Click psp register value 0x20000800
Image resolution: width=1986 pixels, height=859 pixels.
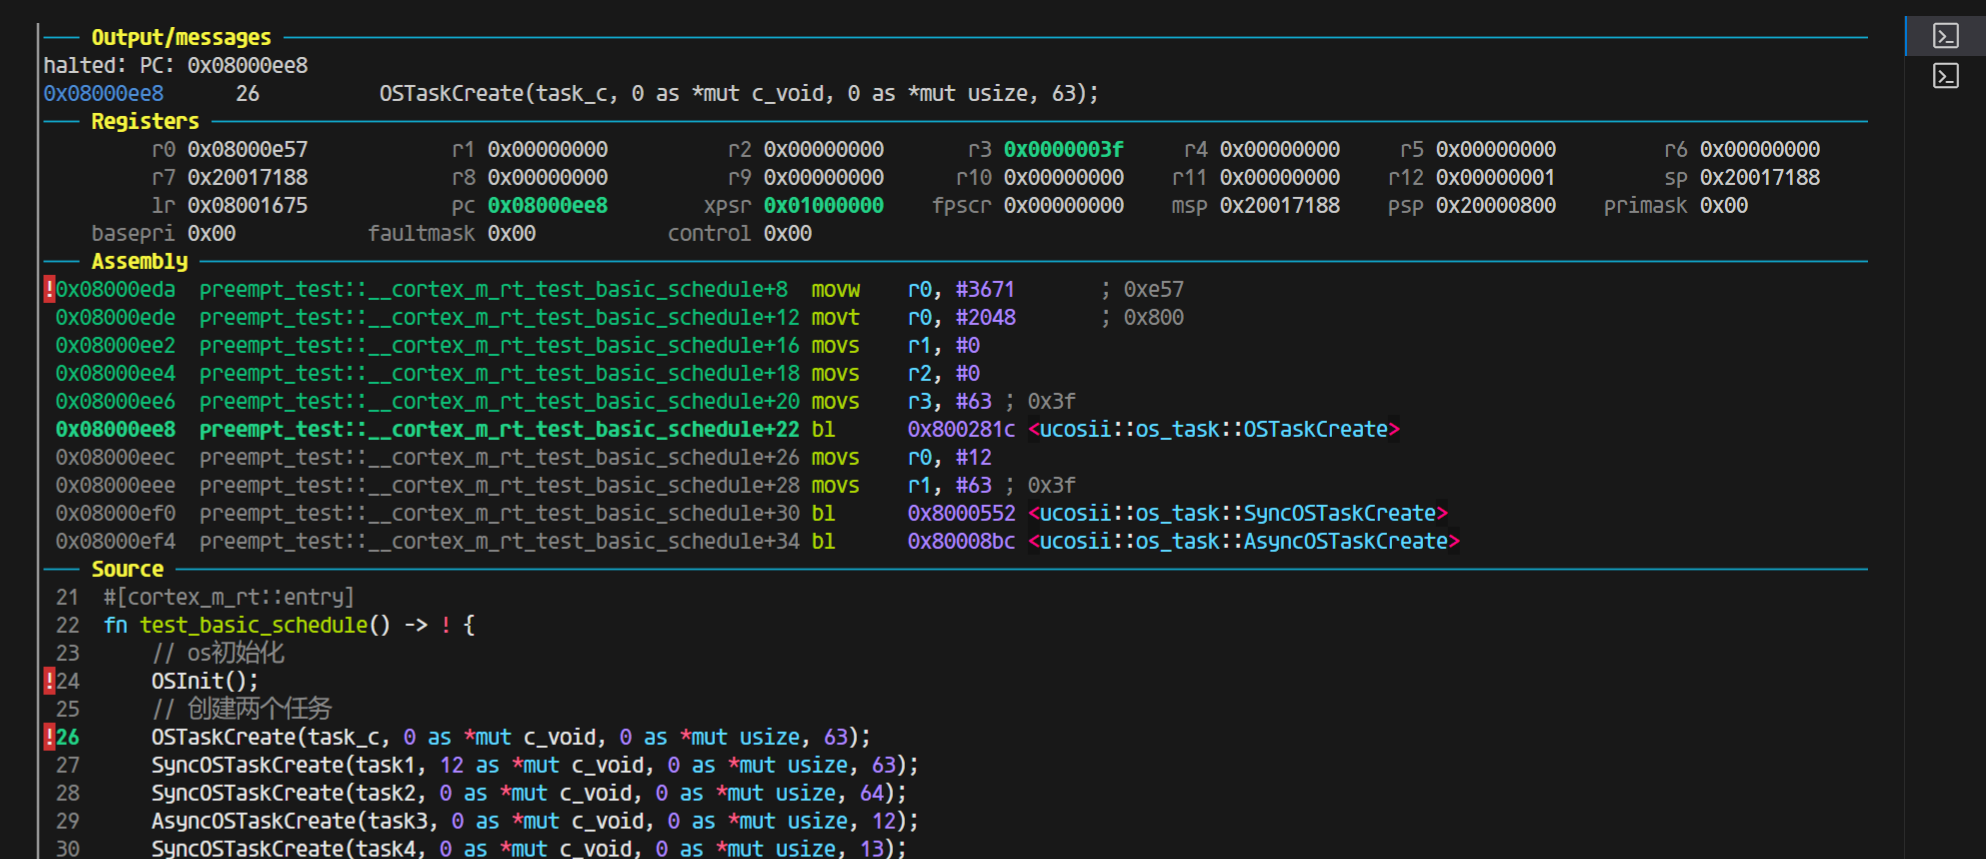(1495, 205)
